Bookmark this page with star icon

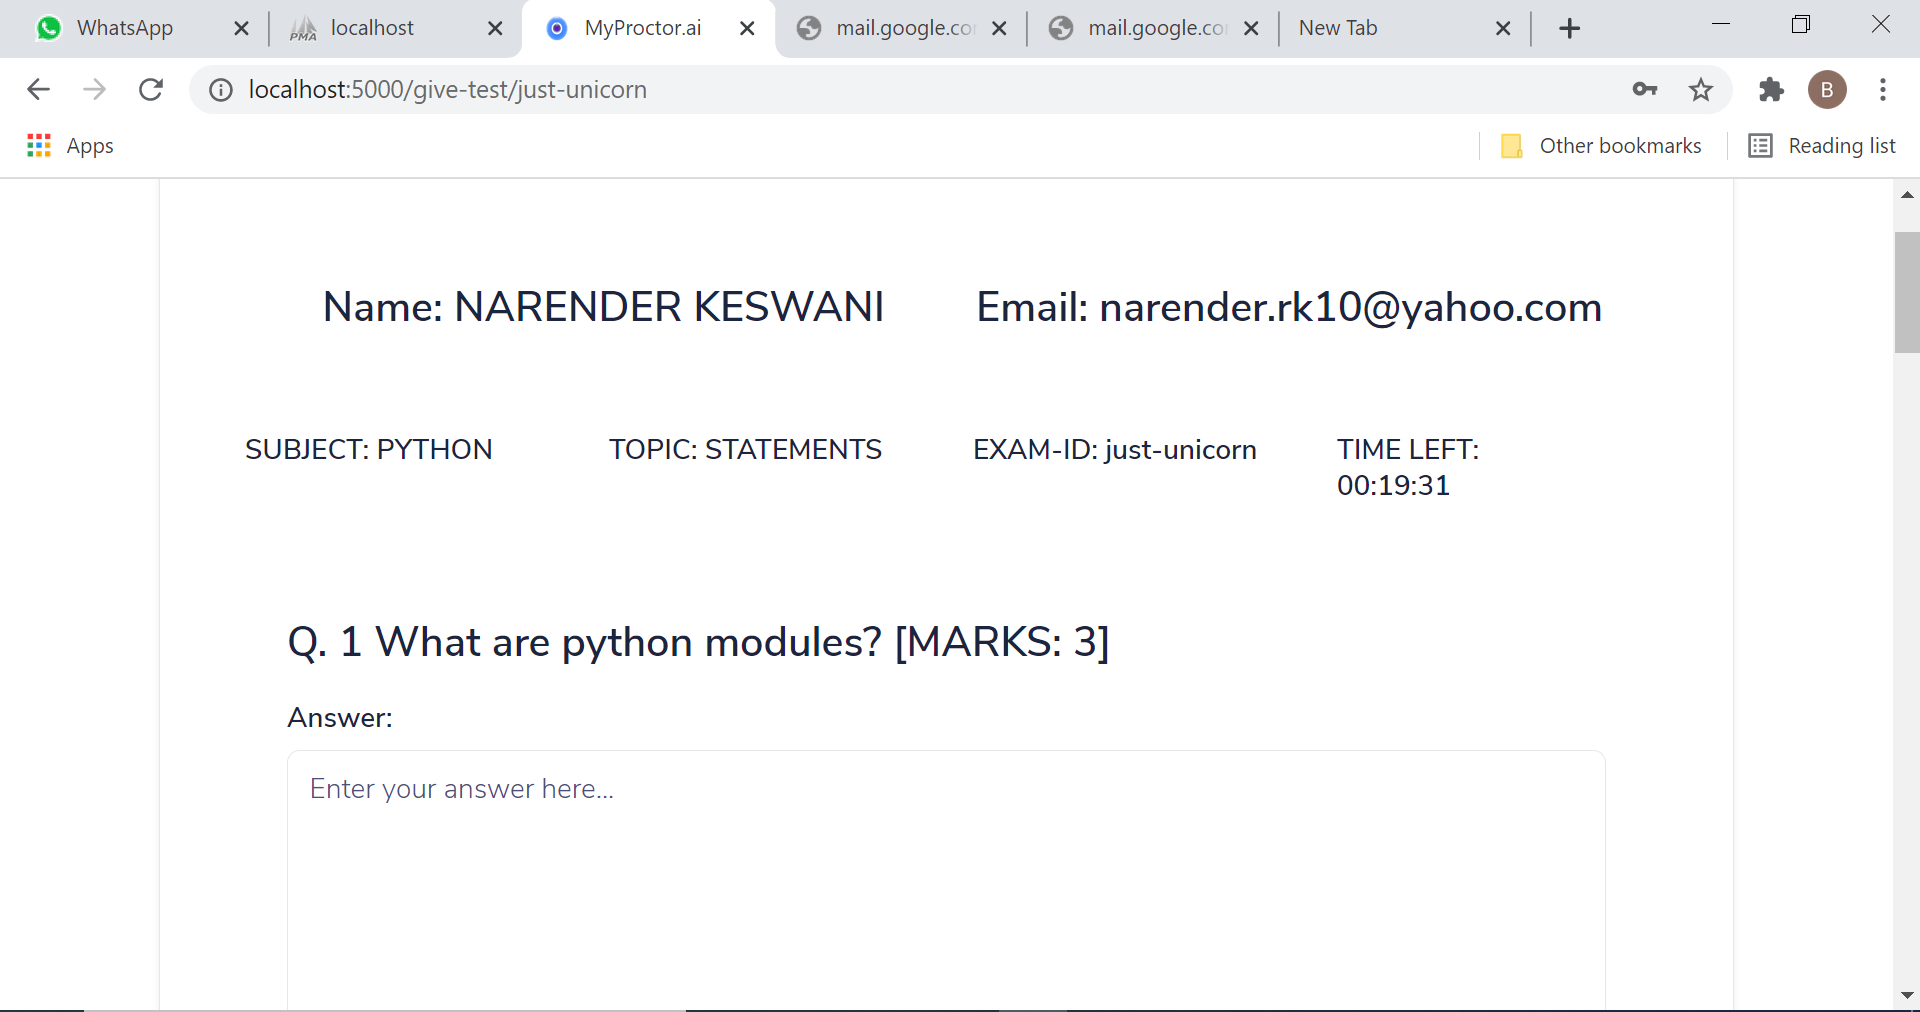point(1701,90)
